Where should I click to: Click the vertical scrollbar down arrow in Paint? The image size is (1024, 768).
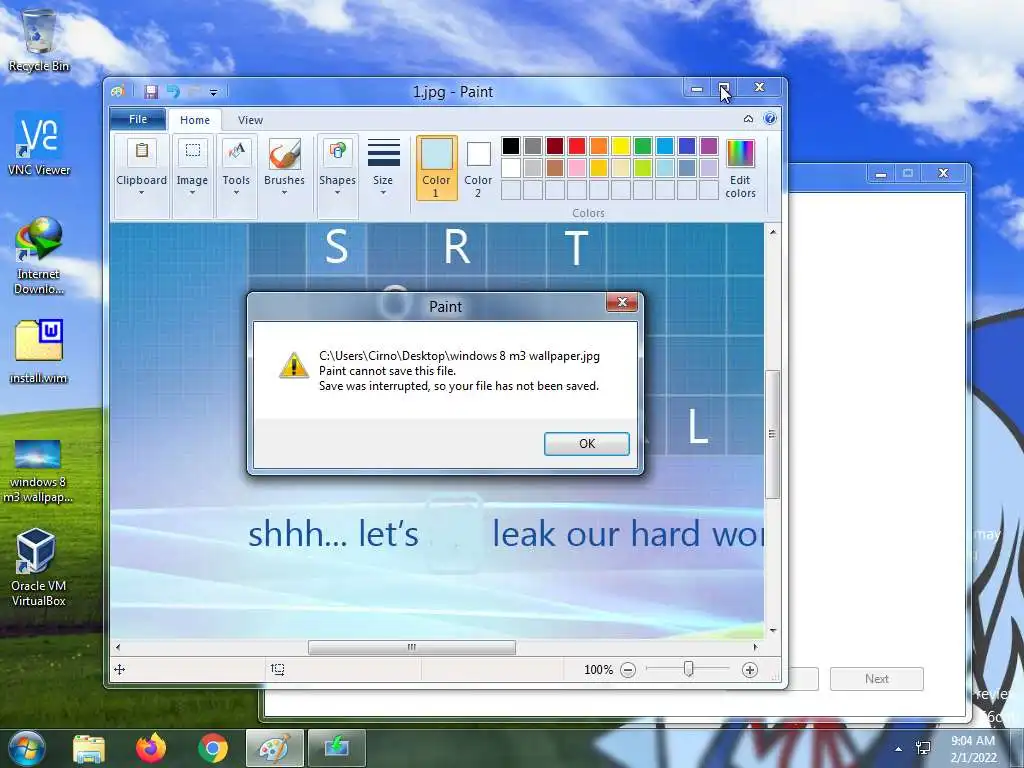pyautogui.click(x=773, y=630)
